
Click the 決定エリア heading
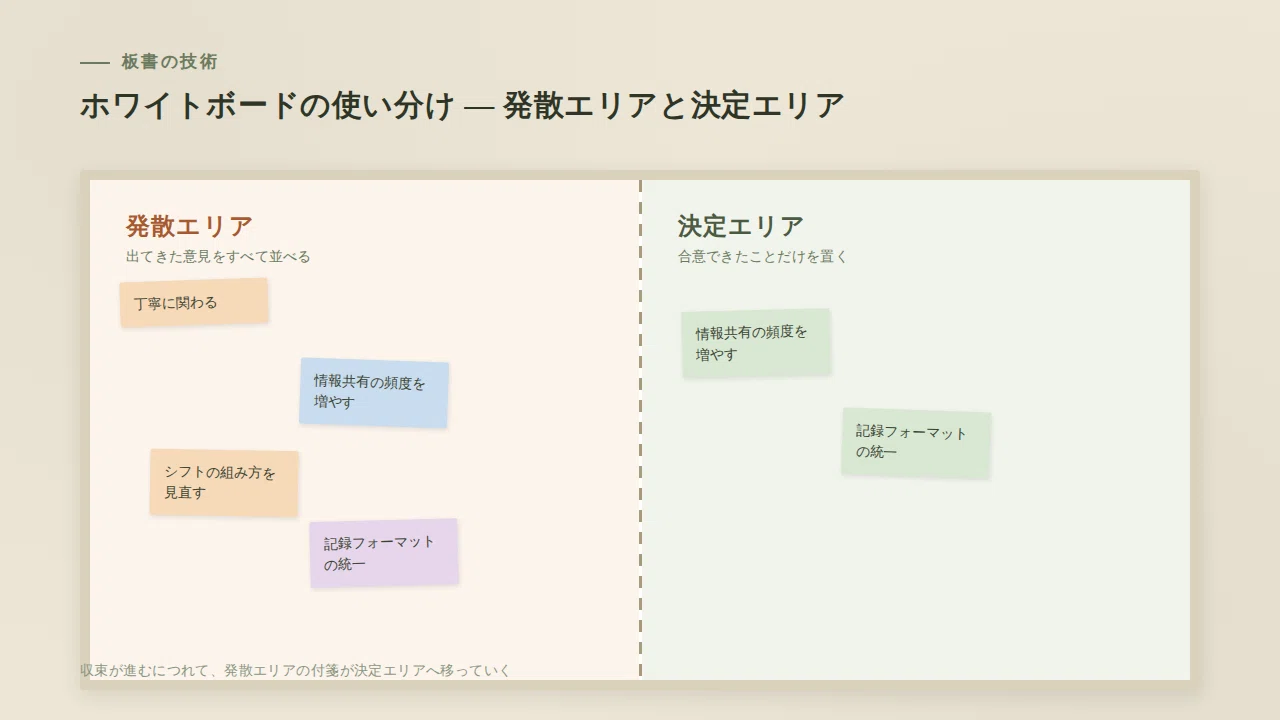tap(740, 226)
